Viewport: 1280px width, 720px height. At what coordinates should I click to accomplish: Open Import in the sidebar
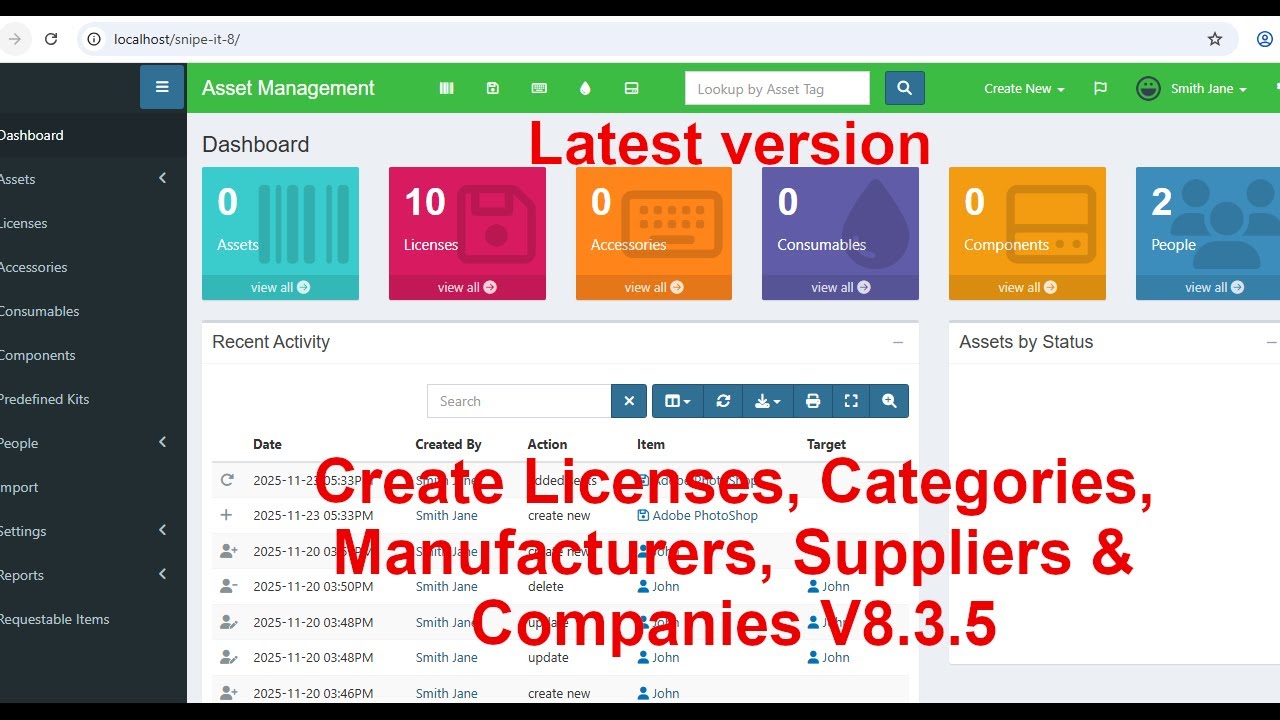93,487
